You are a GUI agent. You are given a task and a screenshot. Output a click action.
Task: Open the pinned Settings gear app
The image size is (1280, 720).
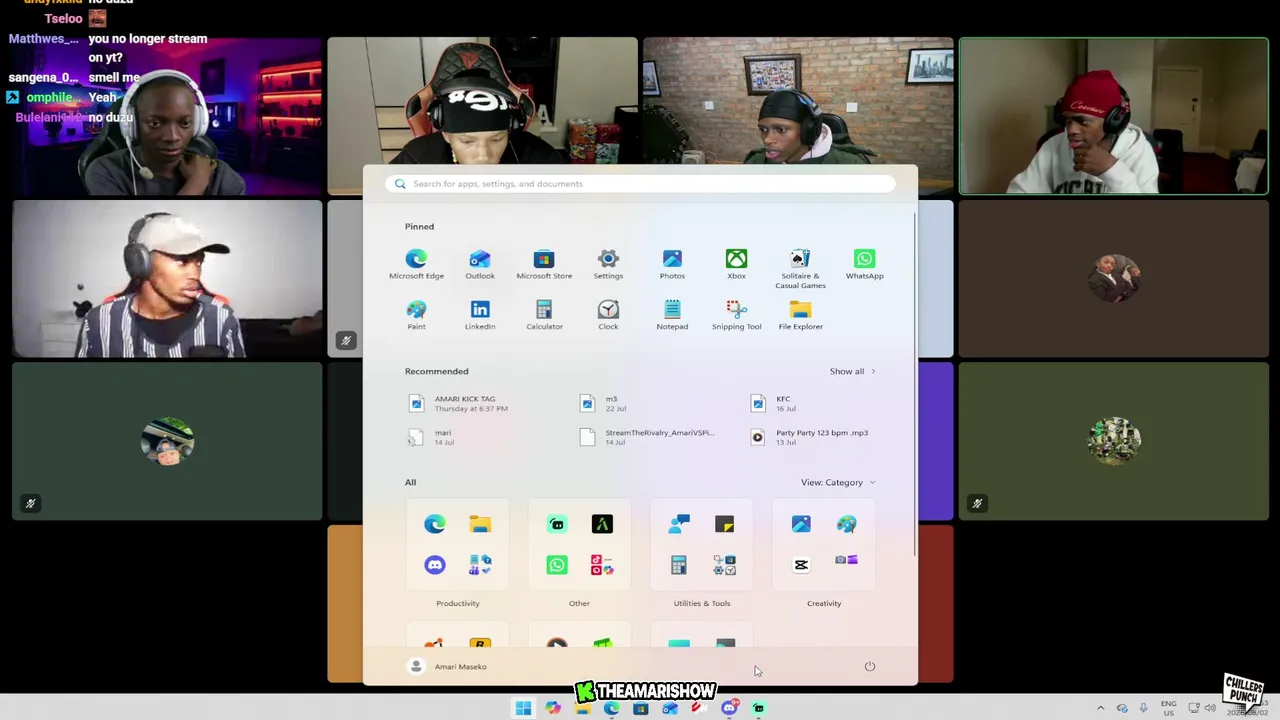(x=608, y=265)
